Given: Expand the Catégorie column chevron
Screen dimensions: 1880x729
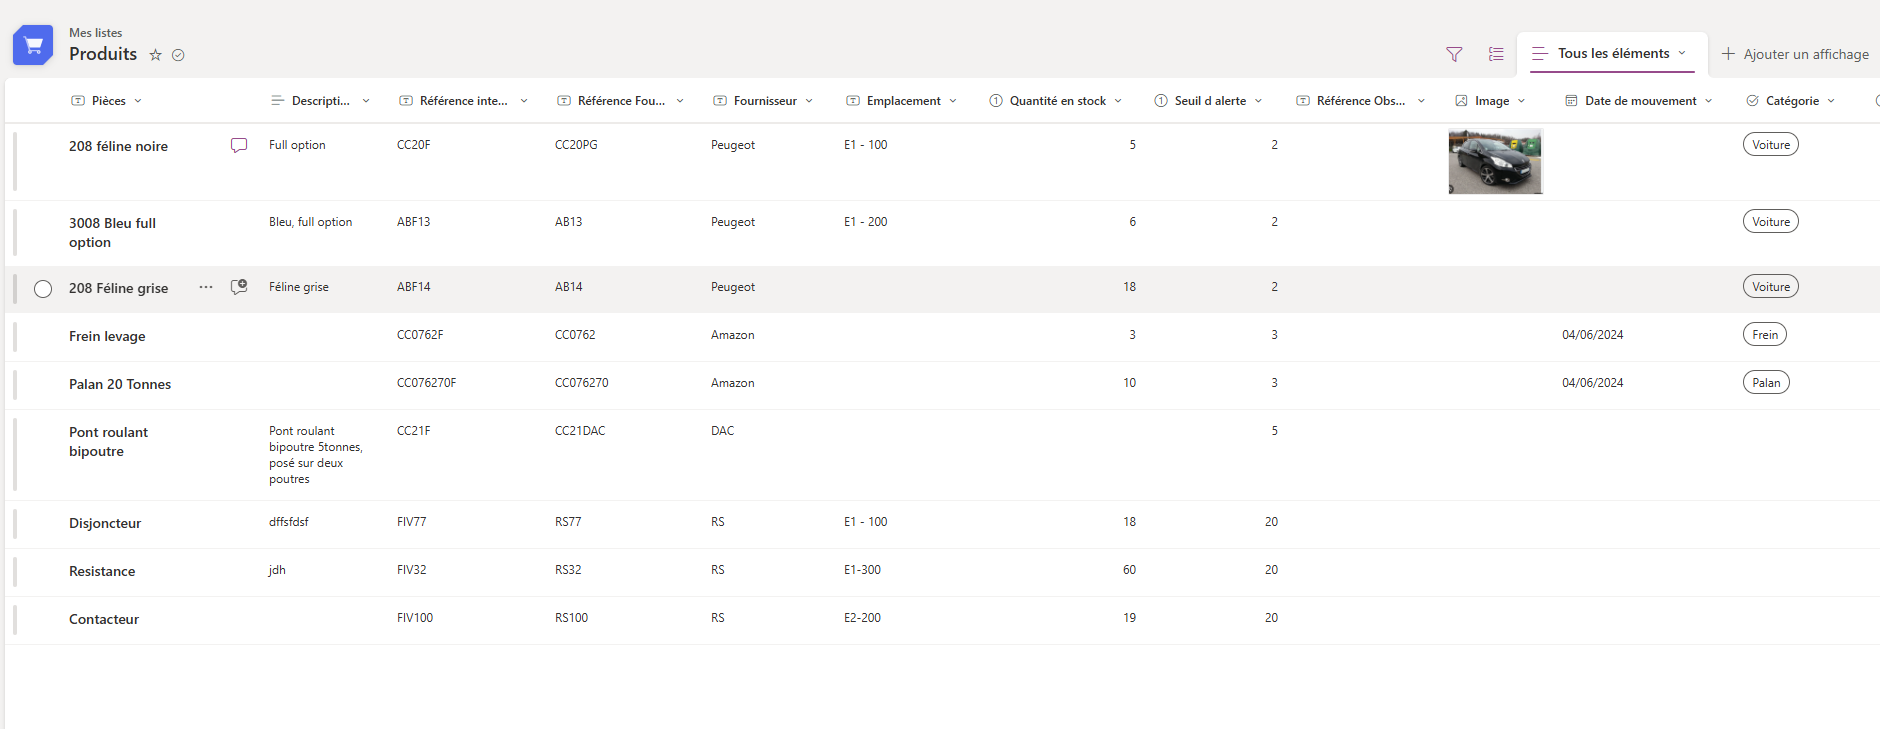Looking at the screenshot, I should coord(1831,101).
